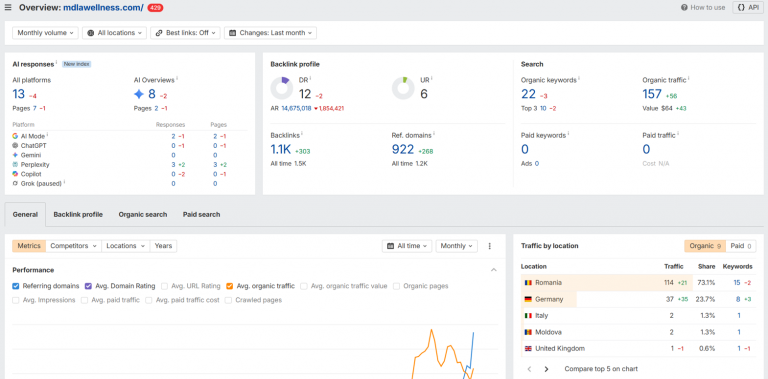Open the Monthly volume dropdown
Screen dimensions: 768x379
[45, 33]
